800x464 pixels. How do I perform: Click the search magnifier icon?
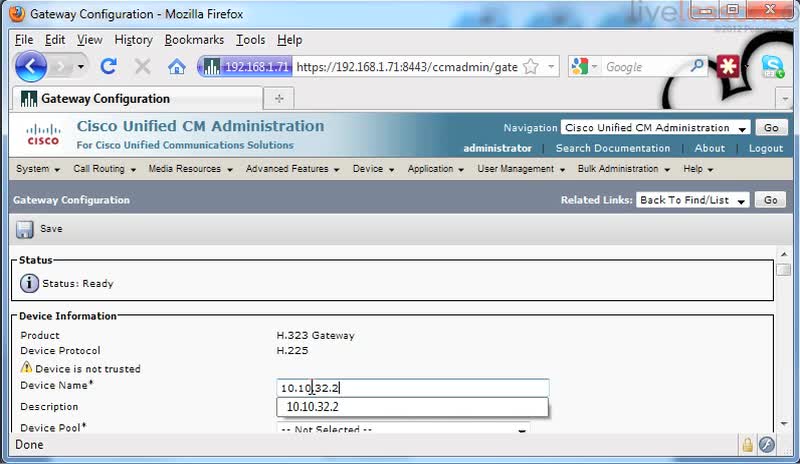(x=696, y=66)
